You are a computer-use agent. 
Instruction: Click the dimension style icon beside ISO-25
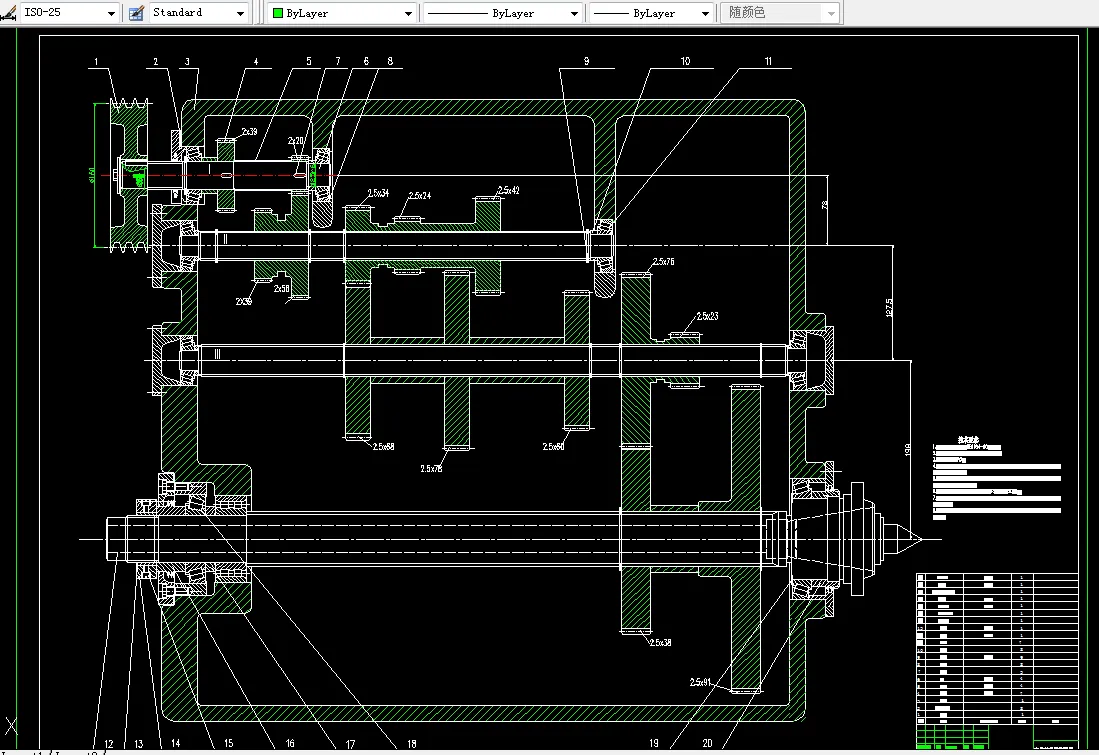[8, 13]
